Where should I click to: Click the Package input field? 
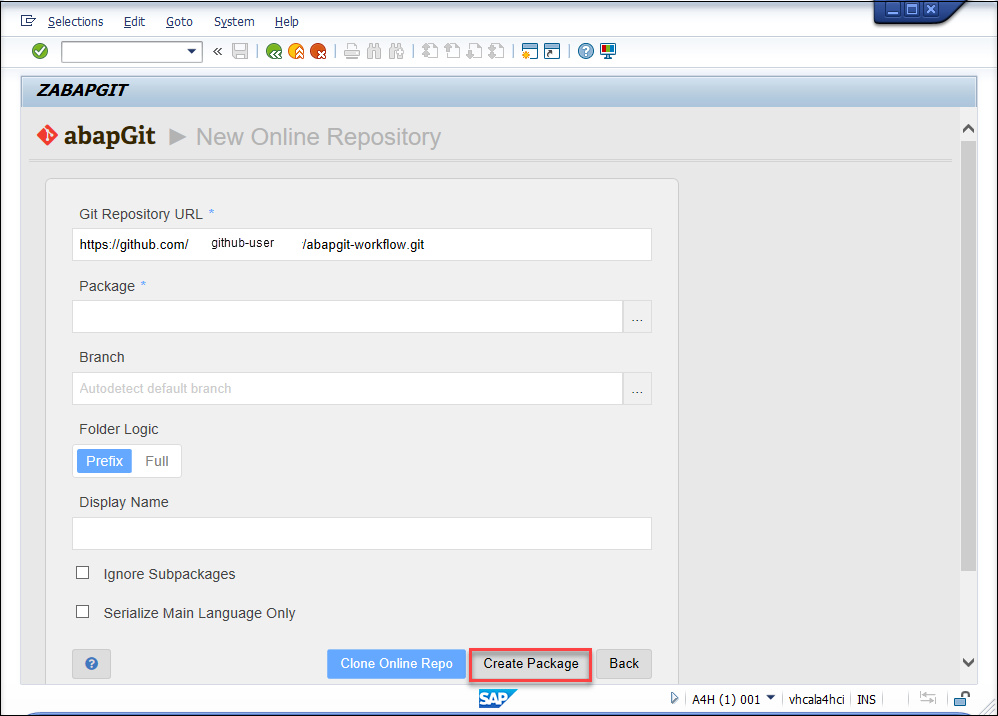click(x=348, y=316)
